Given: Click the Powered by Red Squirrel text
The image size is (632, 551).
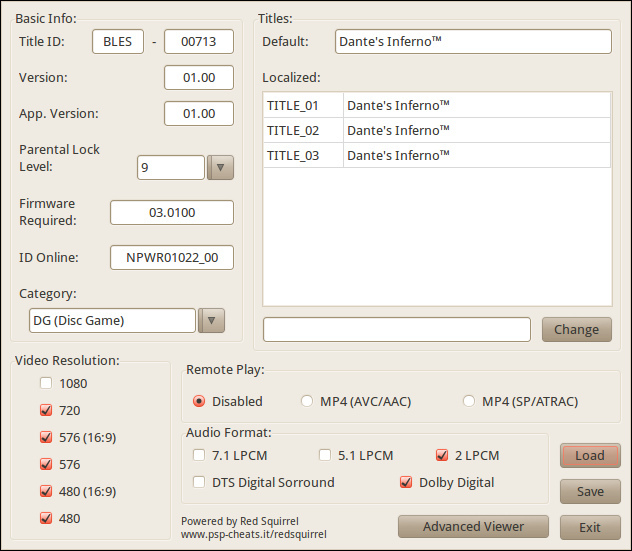Looking at the screenshot, I should [x=240, y=521].
